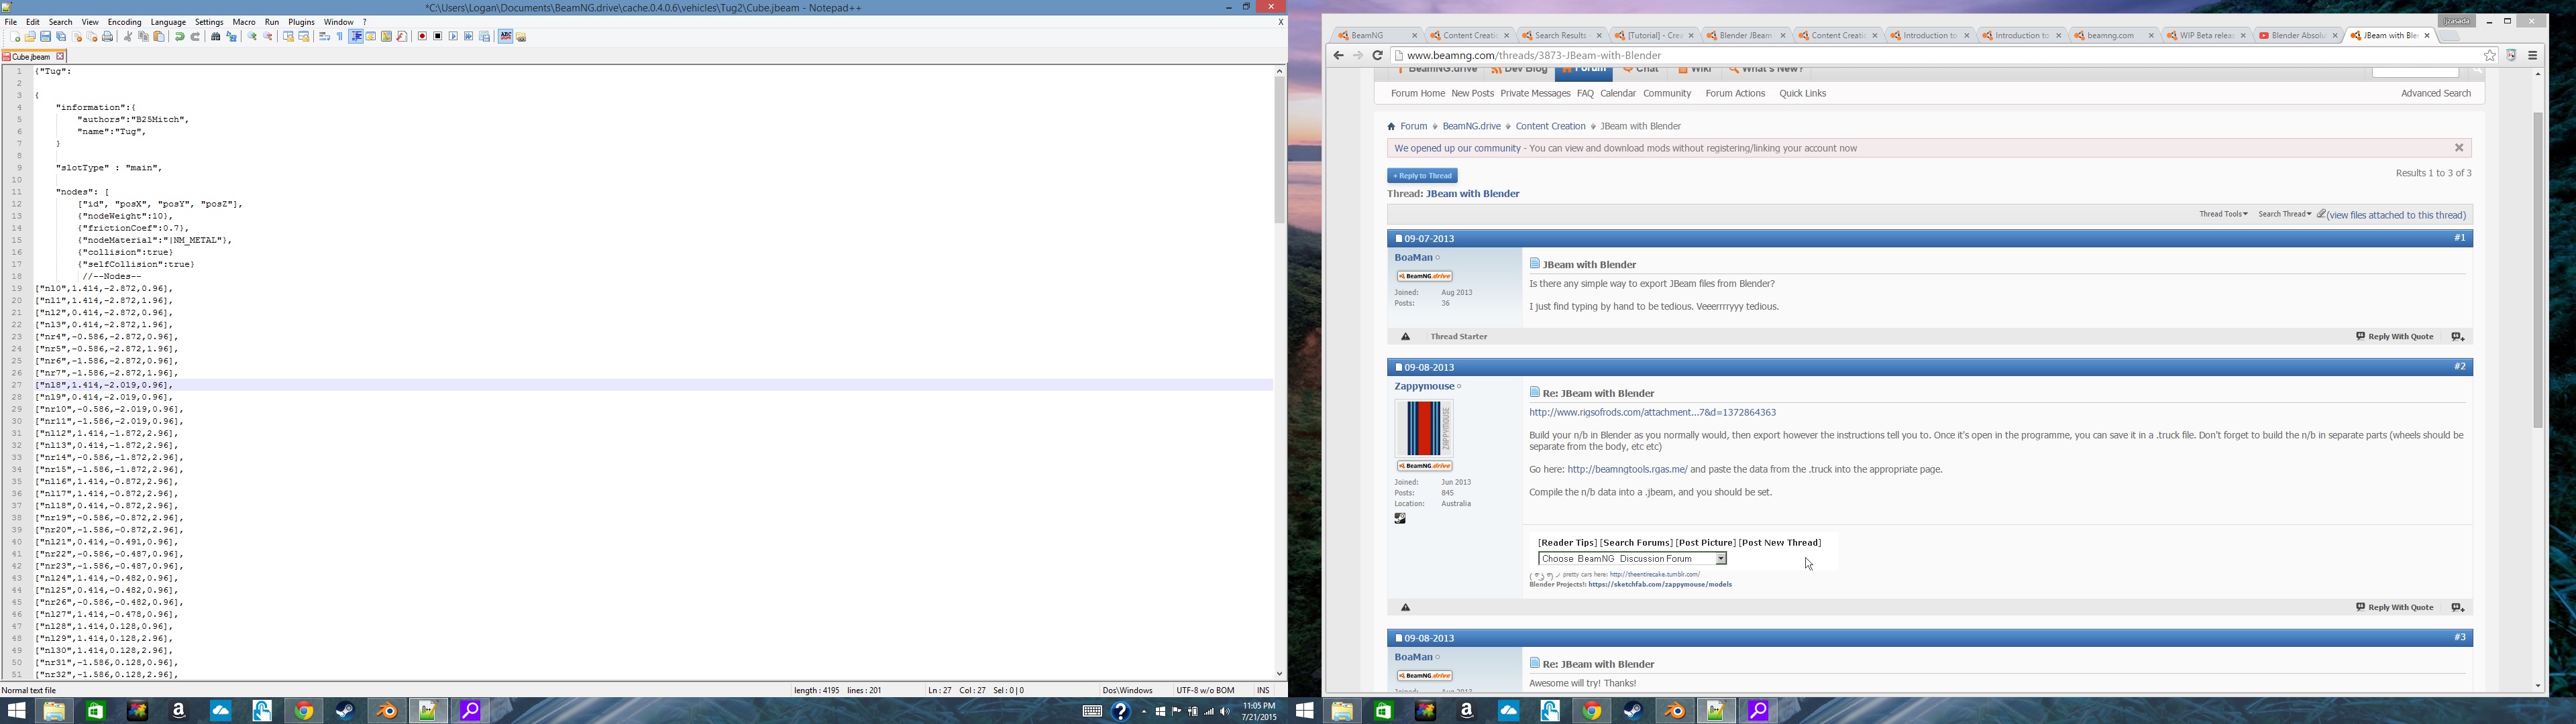Print the current document from the toolbar
Image resolution: width=2576 pixels, height=724 pixels.
pos(108,37)
